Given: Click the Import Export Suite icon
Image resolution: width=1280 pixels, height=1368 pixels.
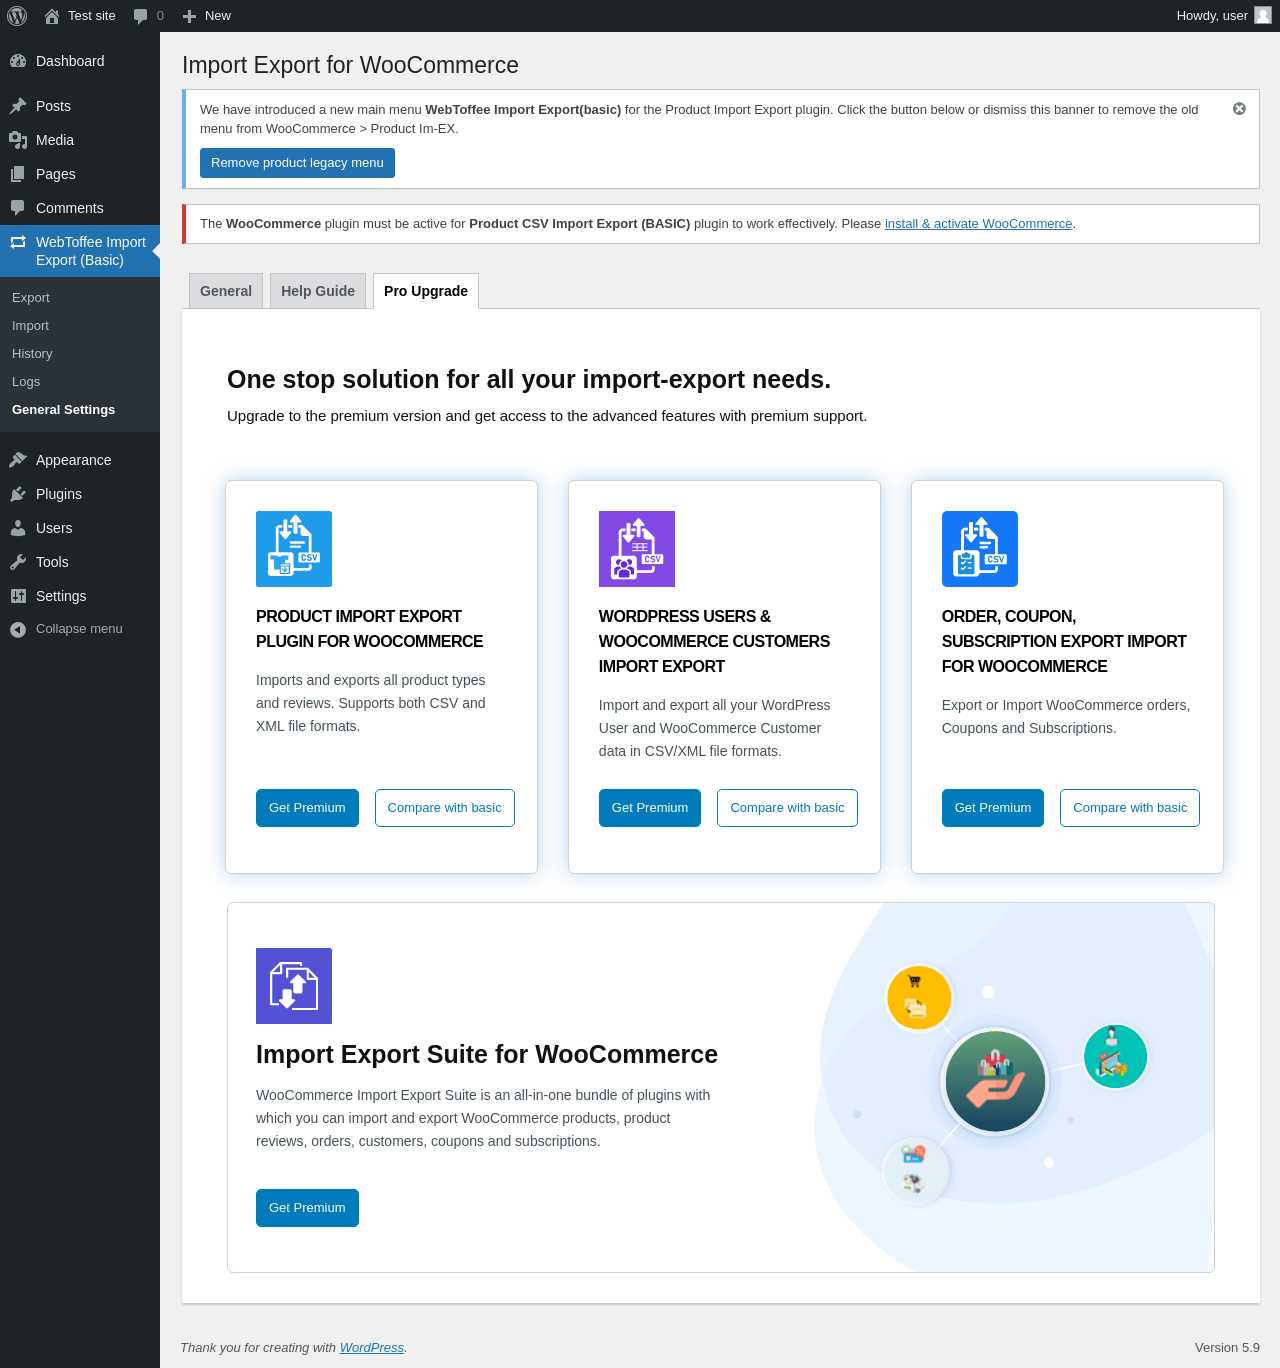Looking at the screenshot, I should (x=294, y=986).
